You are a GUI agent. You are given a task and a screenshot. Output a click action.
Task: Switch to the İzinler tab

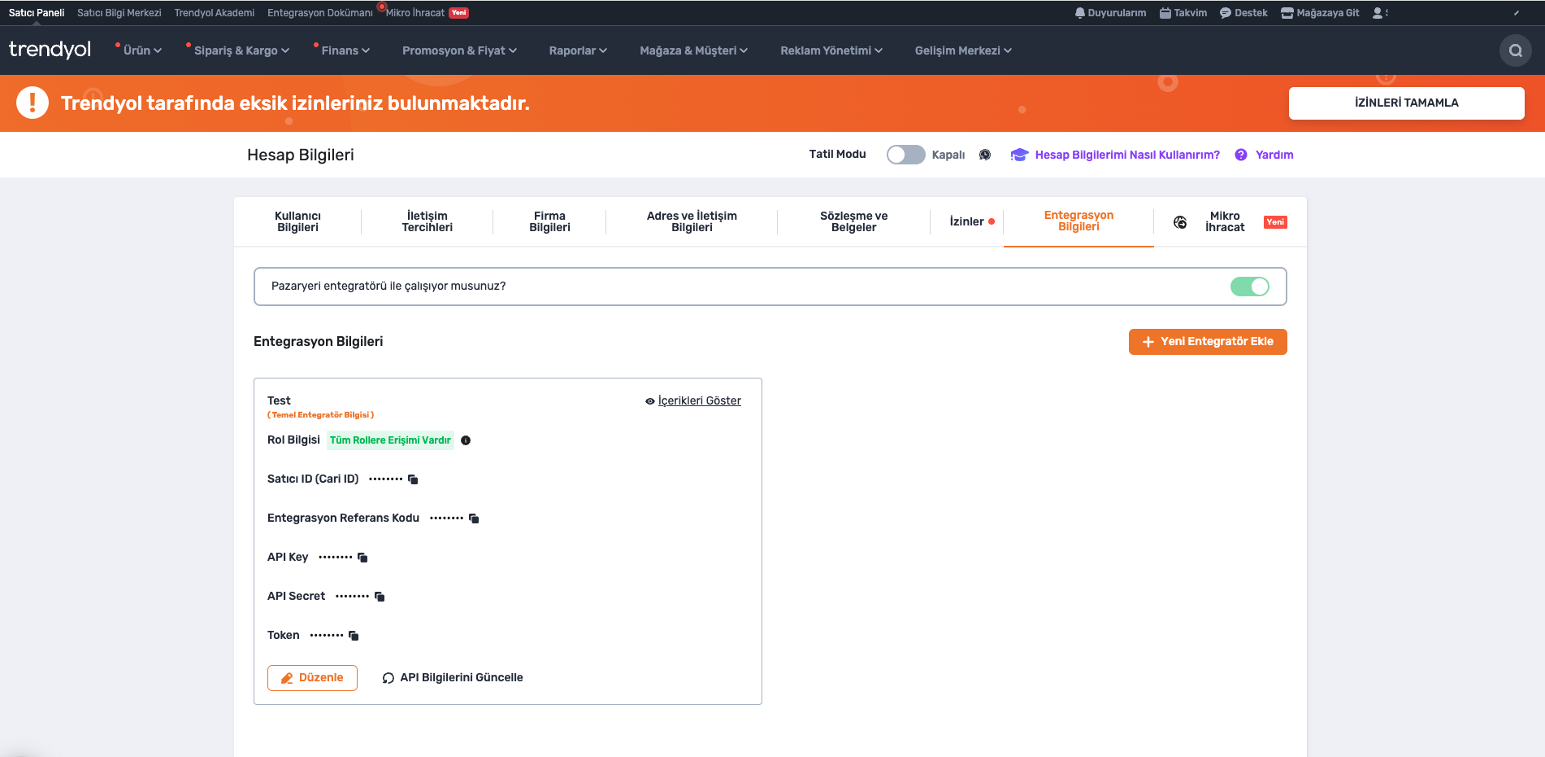(x=967, y=222)
